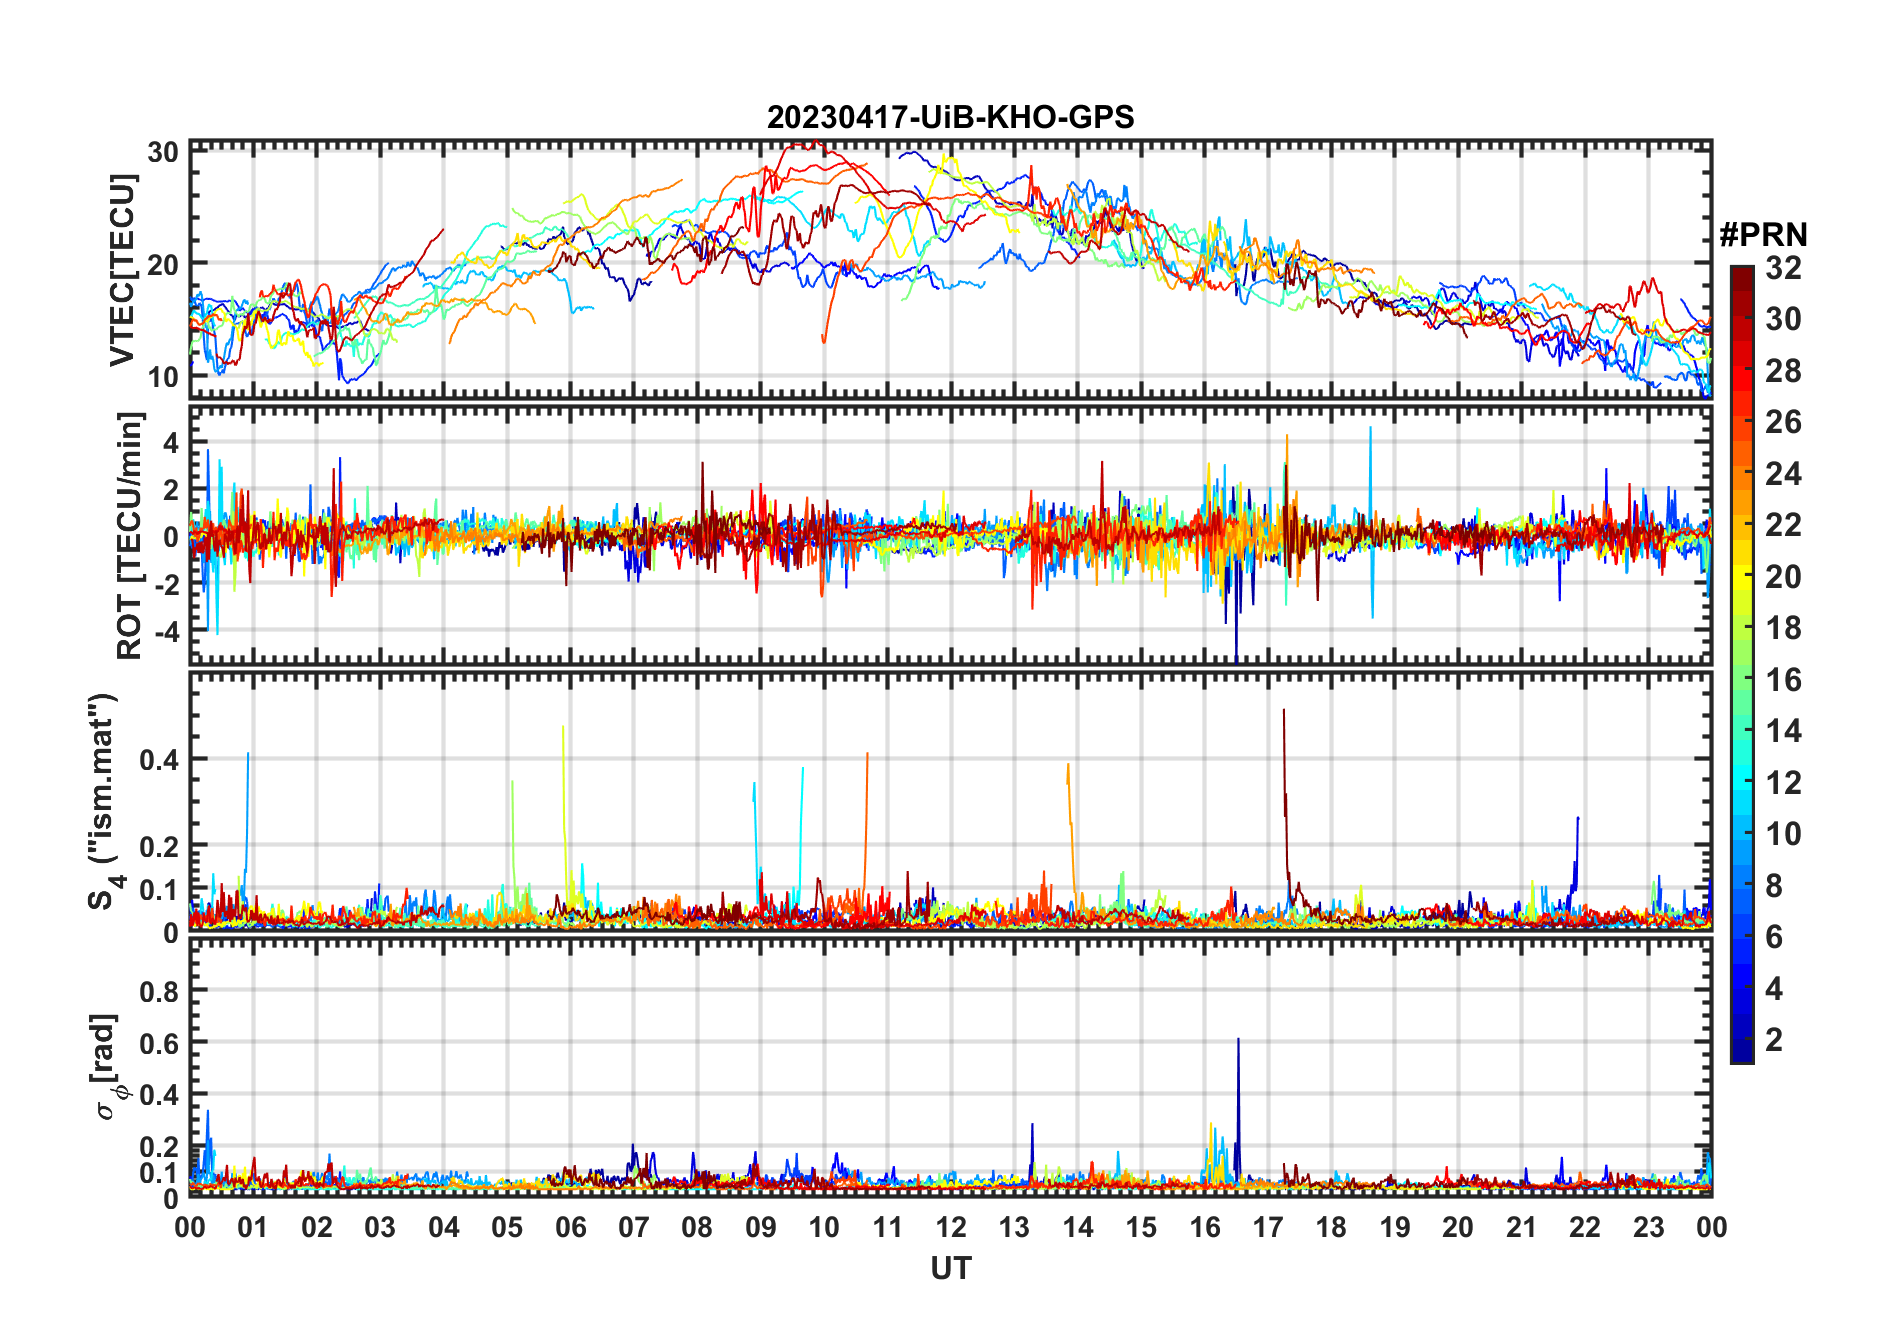Click the S4 ("ism.mat") axis label
This screenshot has height=1330, width=1902.
(104, 802)
